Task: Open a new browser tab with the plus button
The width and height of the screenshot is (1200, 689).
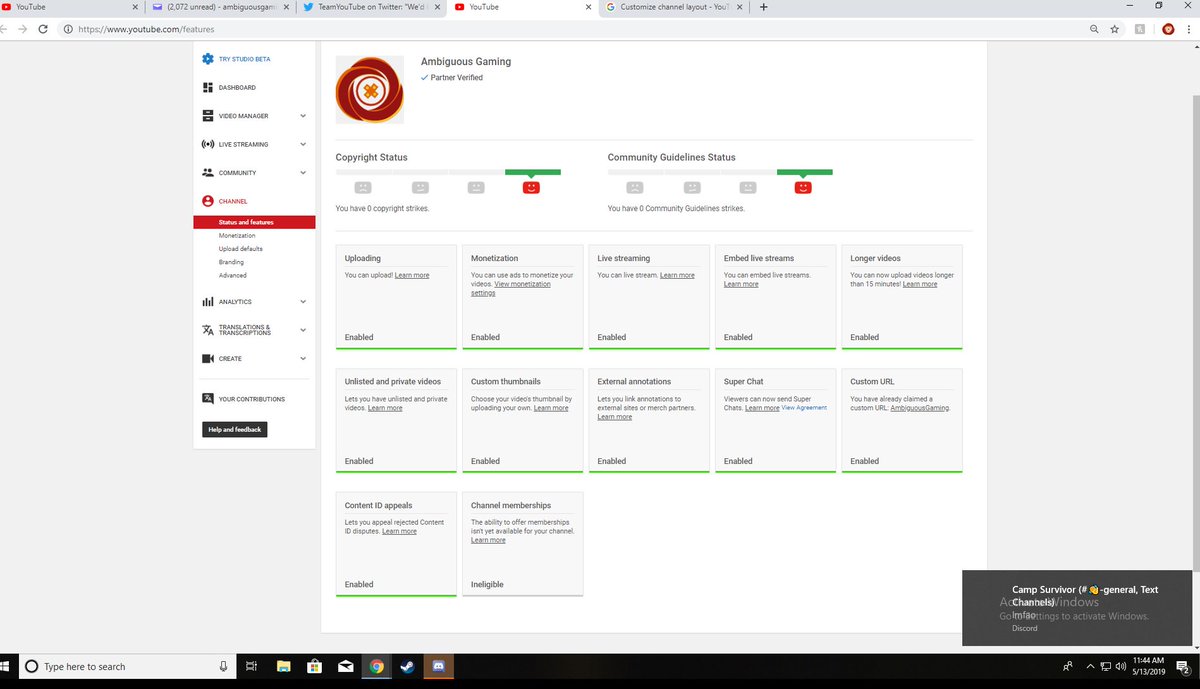Action: click(x=764, y=7)
